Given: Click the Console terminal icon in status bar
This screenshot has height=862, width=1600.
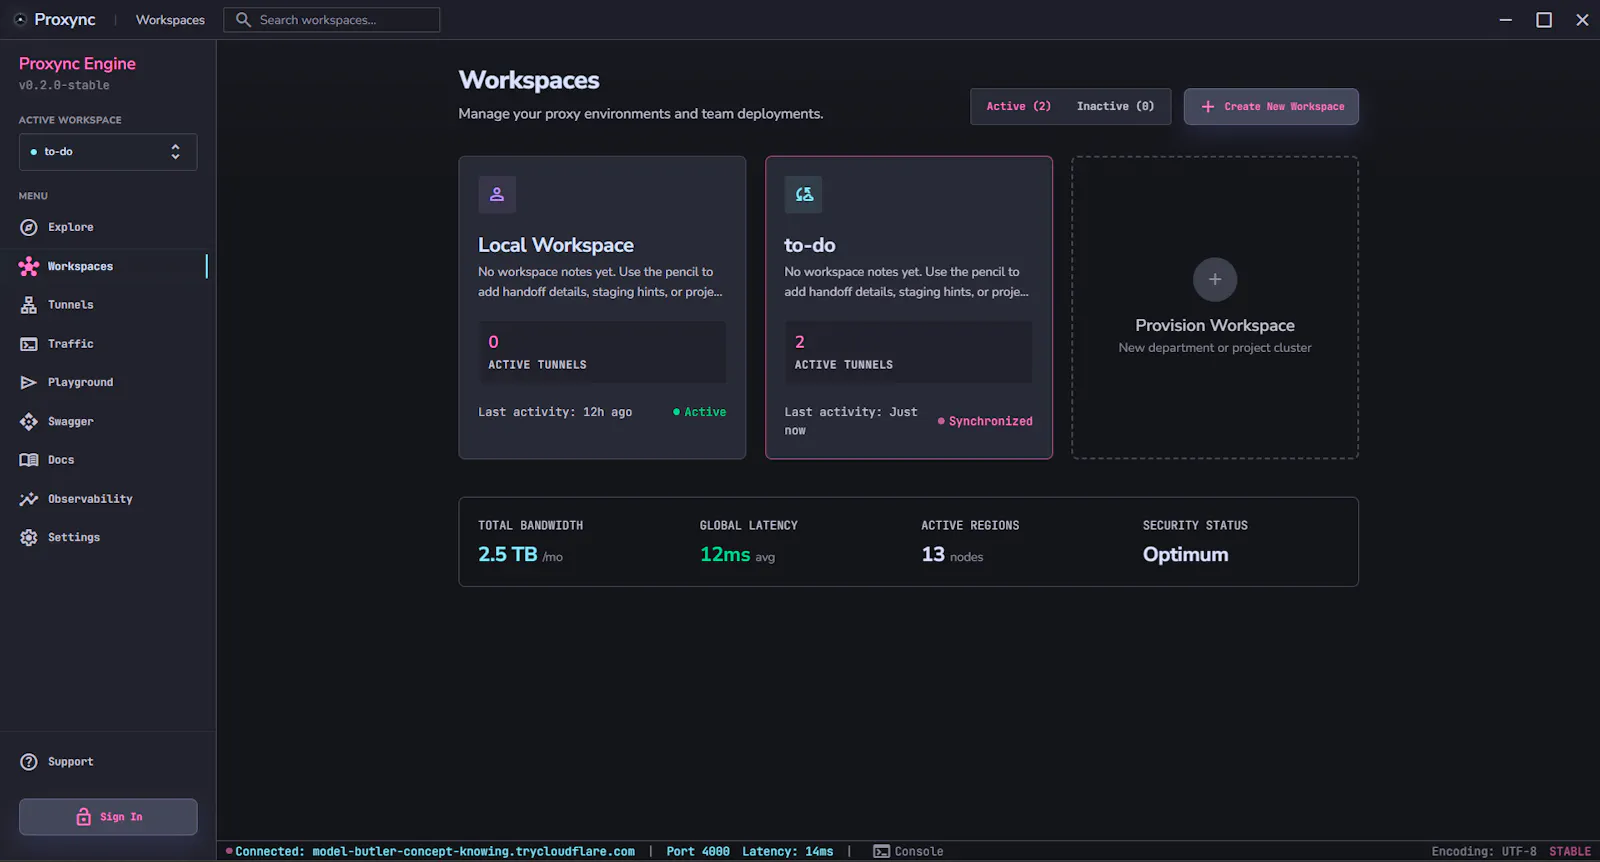Looking at the screenshot, I should click(881, 852).
